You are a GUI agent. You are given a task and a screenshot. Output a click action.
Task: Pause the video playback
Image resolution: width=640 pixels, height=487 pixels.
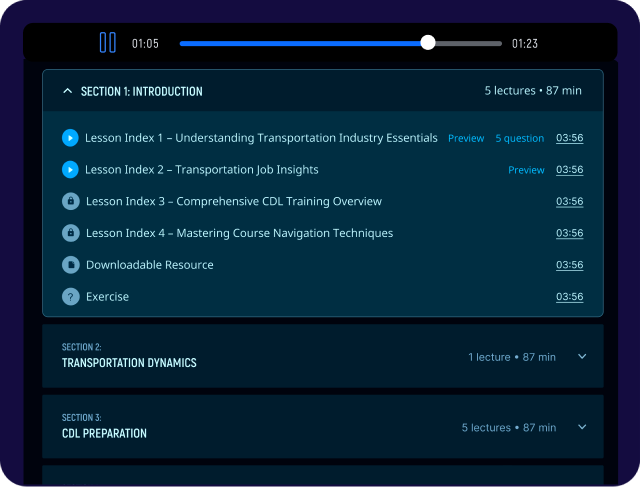(x=107, y=43)
